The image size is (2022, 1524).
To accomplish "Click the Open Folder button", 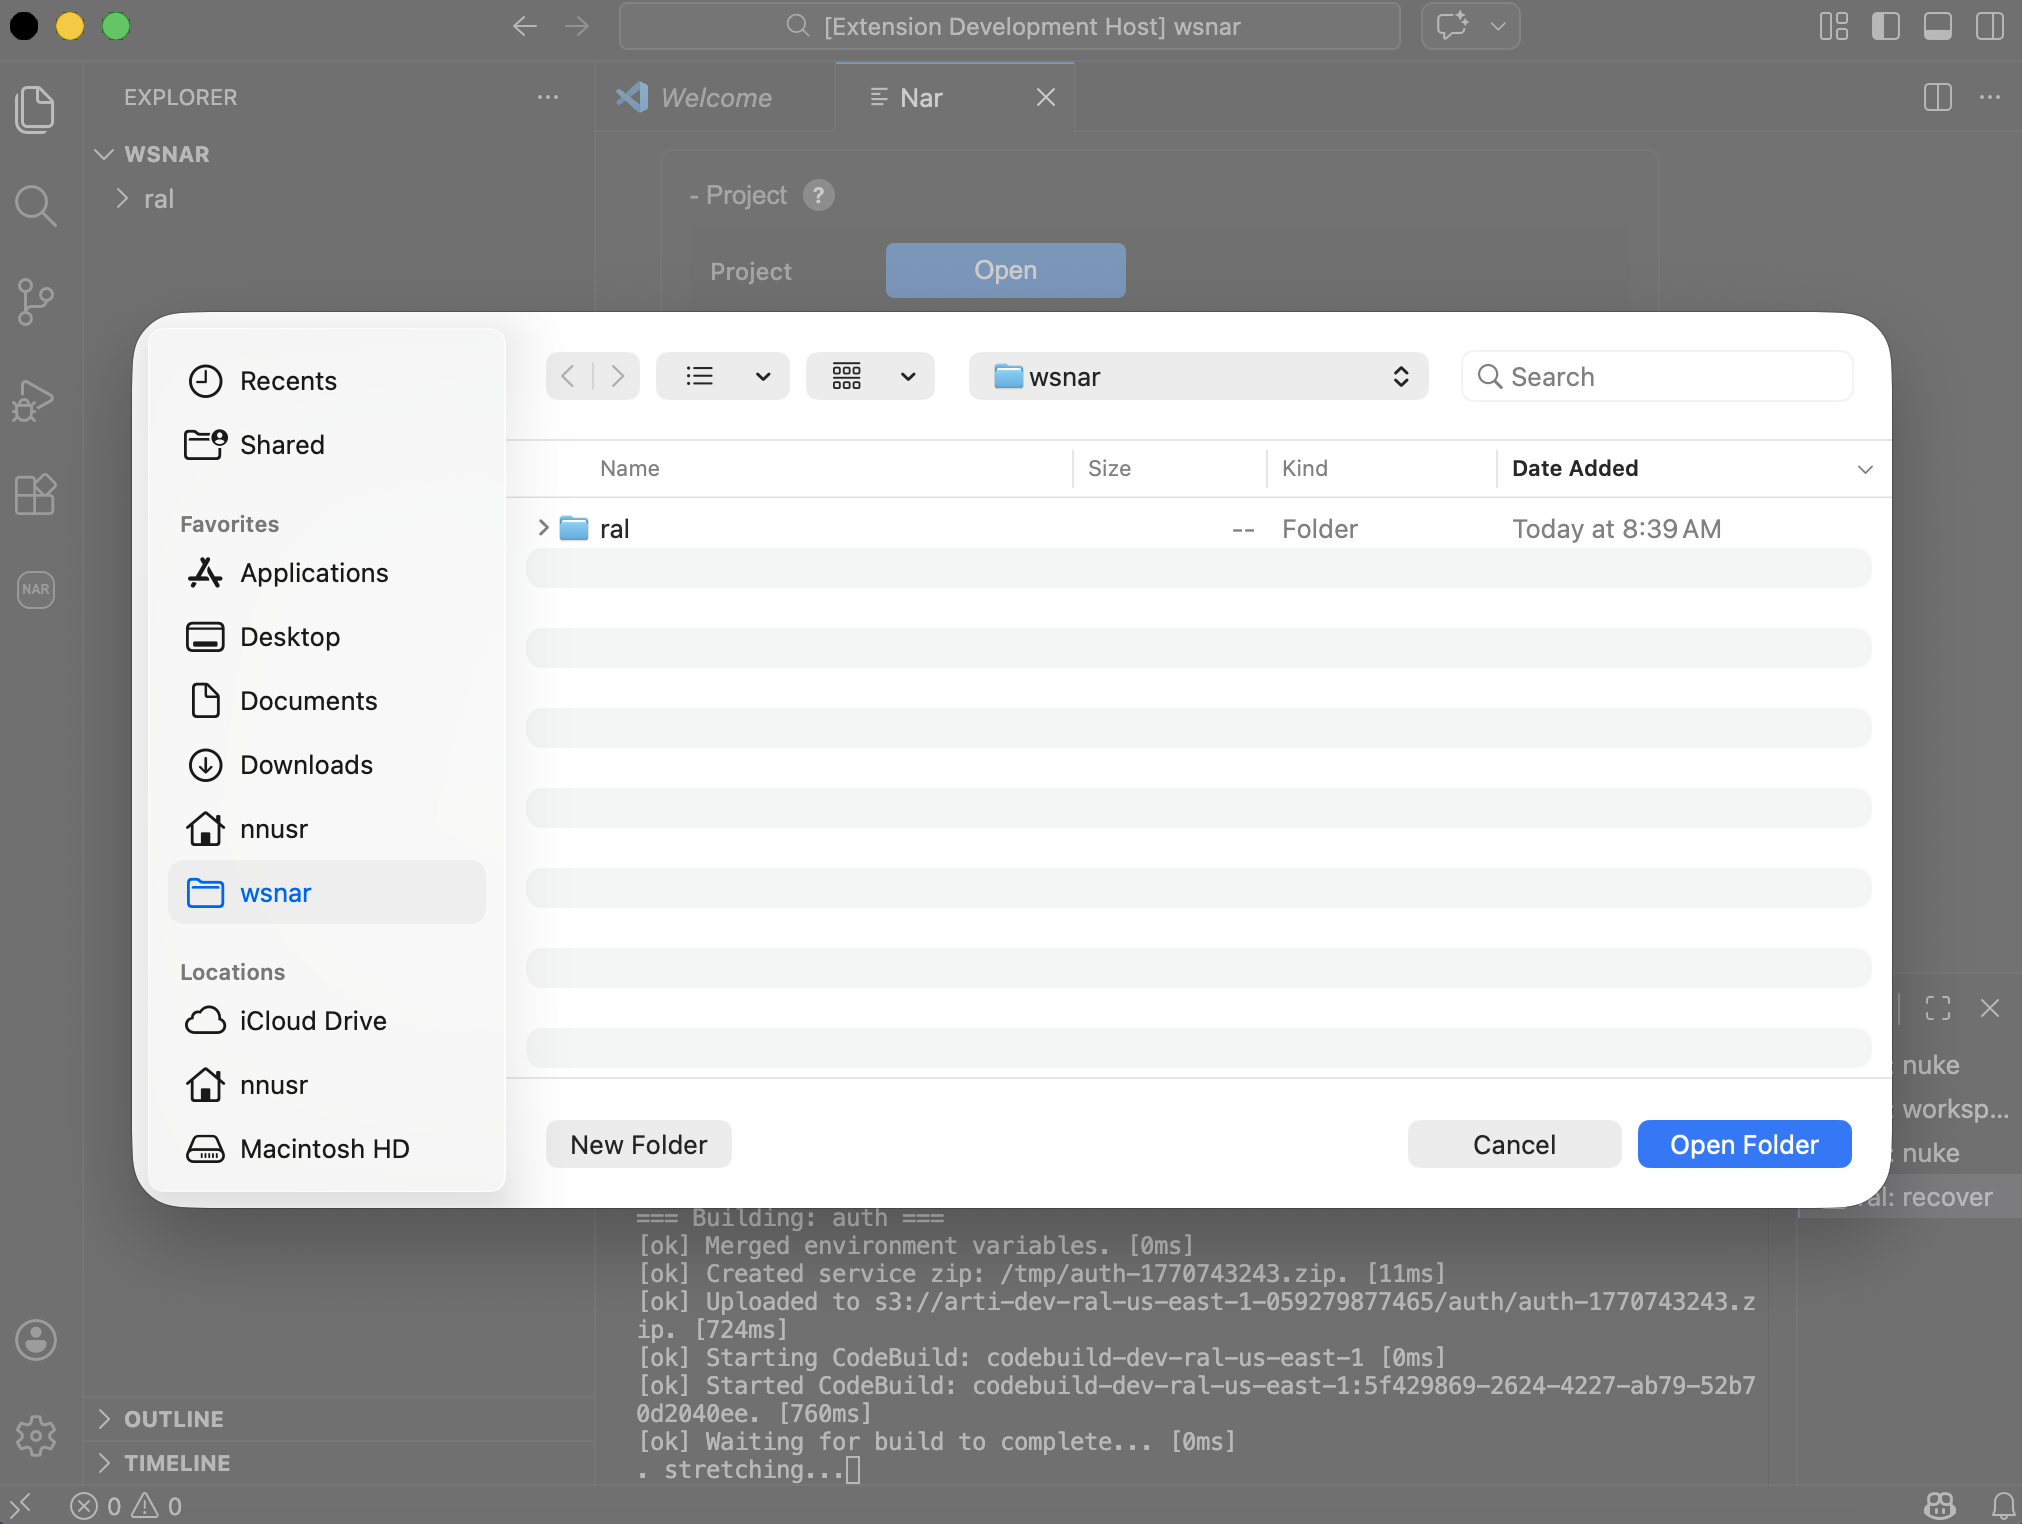I will (x=1743, y=1144).
